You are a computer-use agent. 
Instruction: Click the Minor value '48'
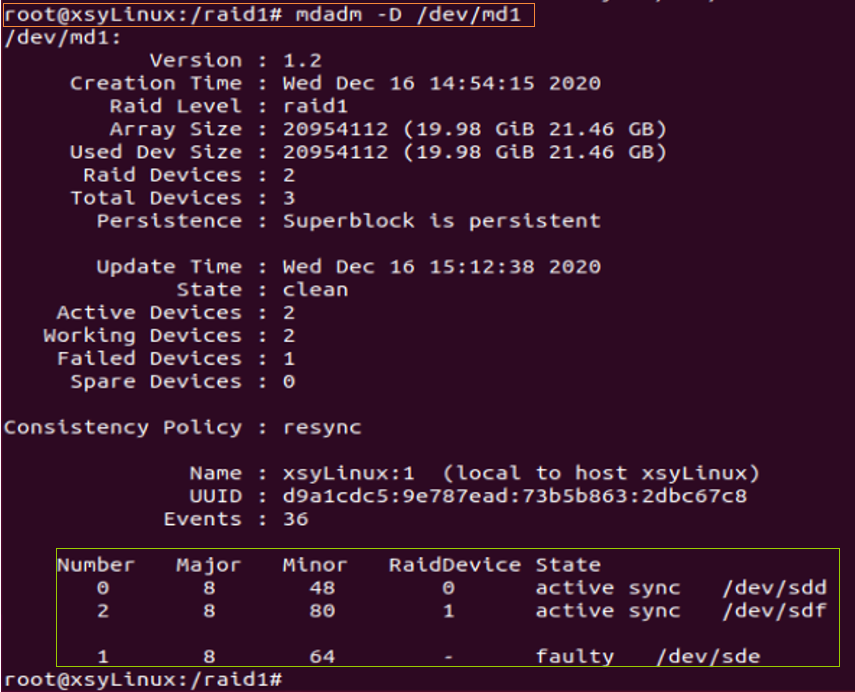pyautogui.click(x=322, y=588)
